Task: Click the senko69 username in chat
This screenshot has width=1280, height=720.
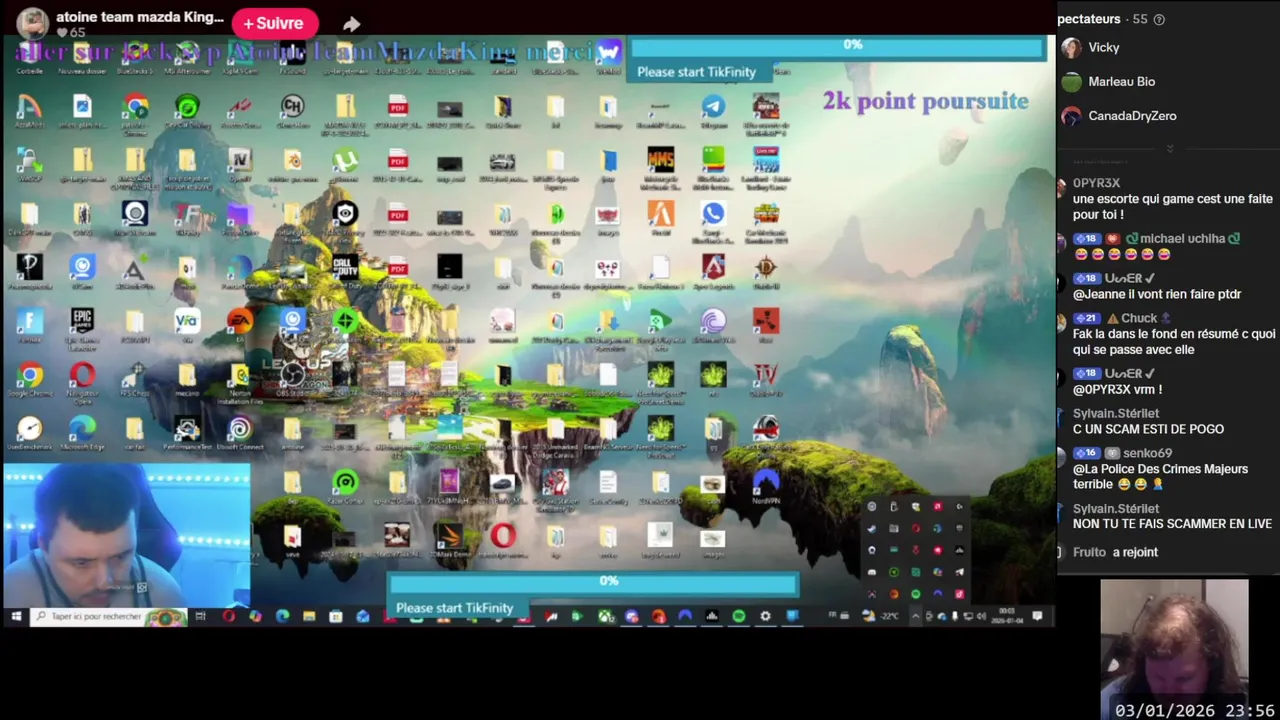Action: tap(1147, 453)
